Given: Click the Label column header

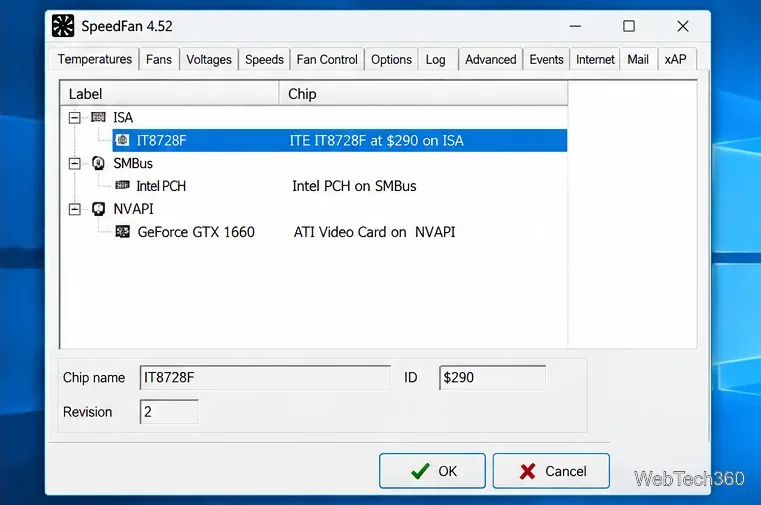Looking at the screenshot, I should coord(169,94).
